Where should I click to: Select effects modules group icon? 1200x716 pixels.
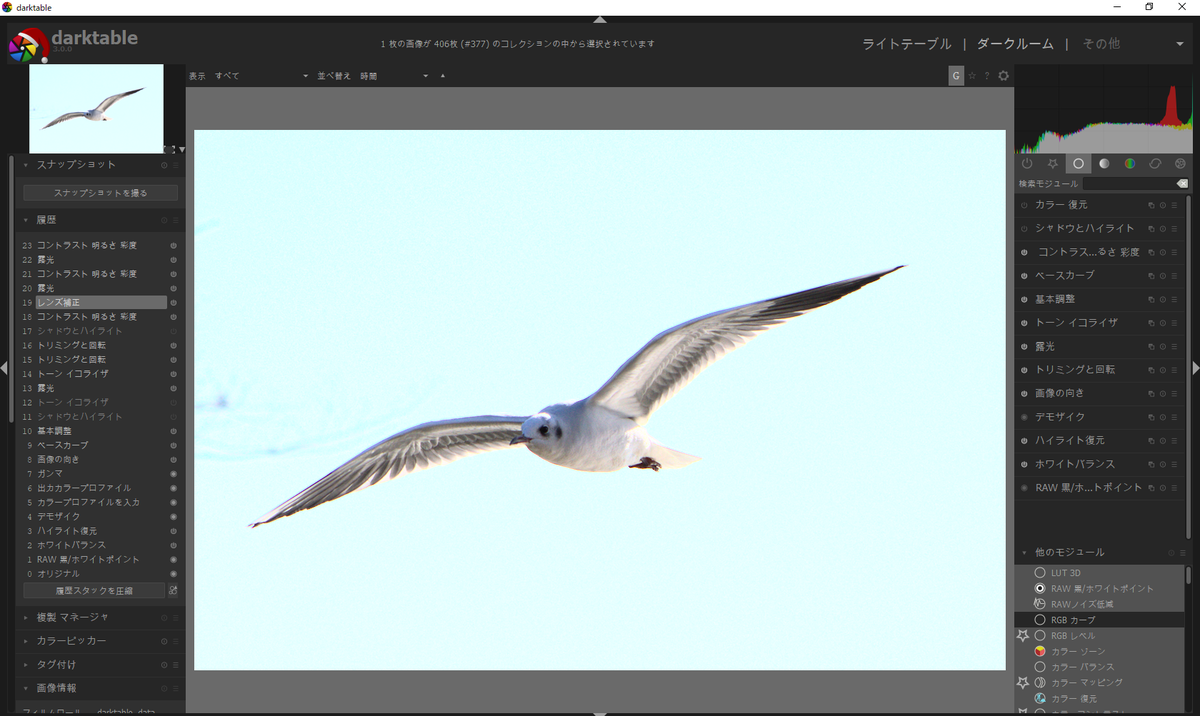[1180, 163]
